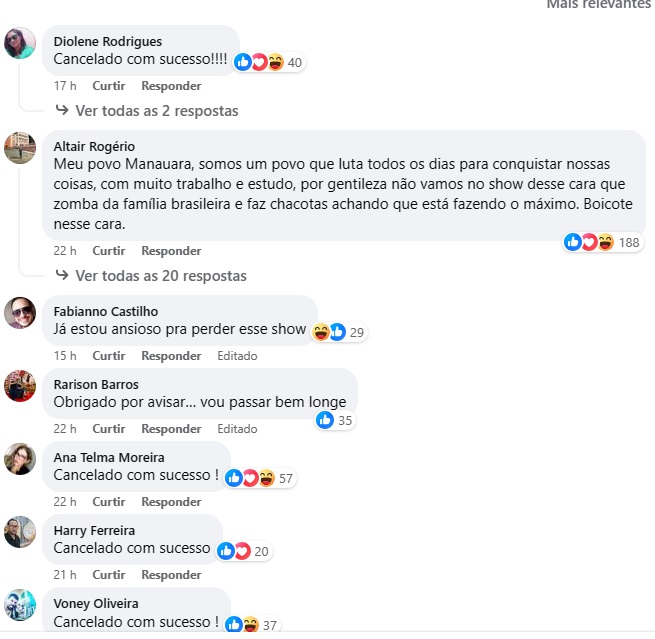Click Fabianno Castilho's avatar thumbnail
Viewport: 655px width, 639px height.
(x=20, y=313)
